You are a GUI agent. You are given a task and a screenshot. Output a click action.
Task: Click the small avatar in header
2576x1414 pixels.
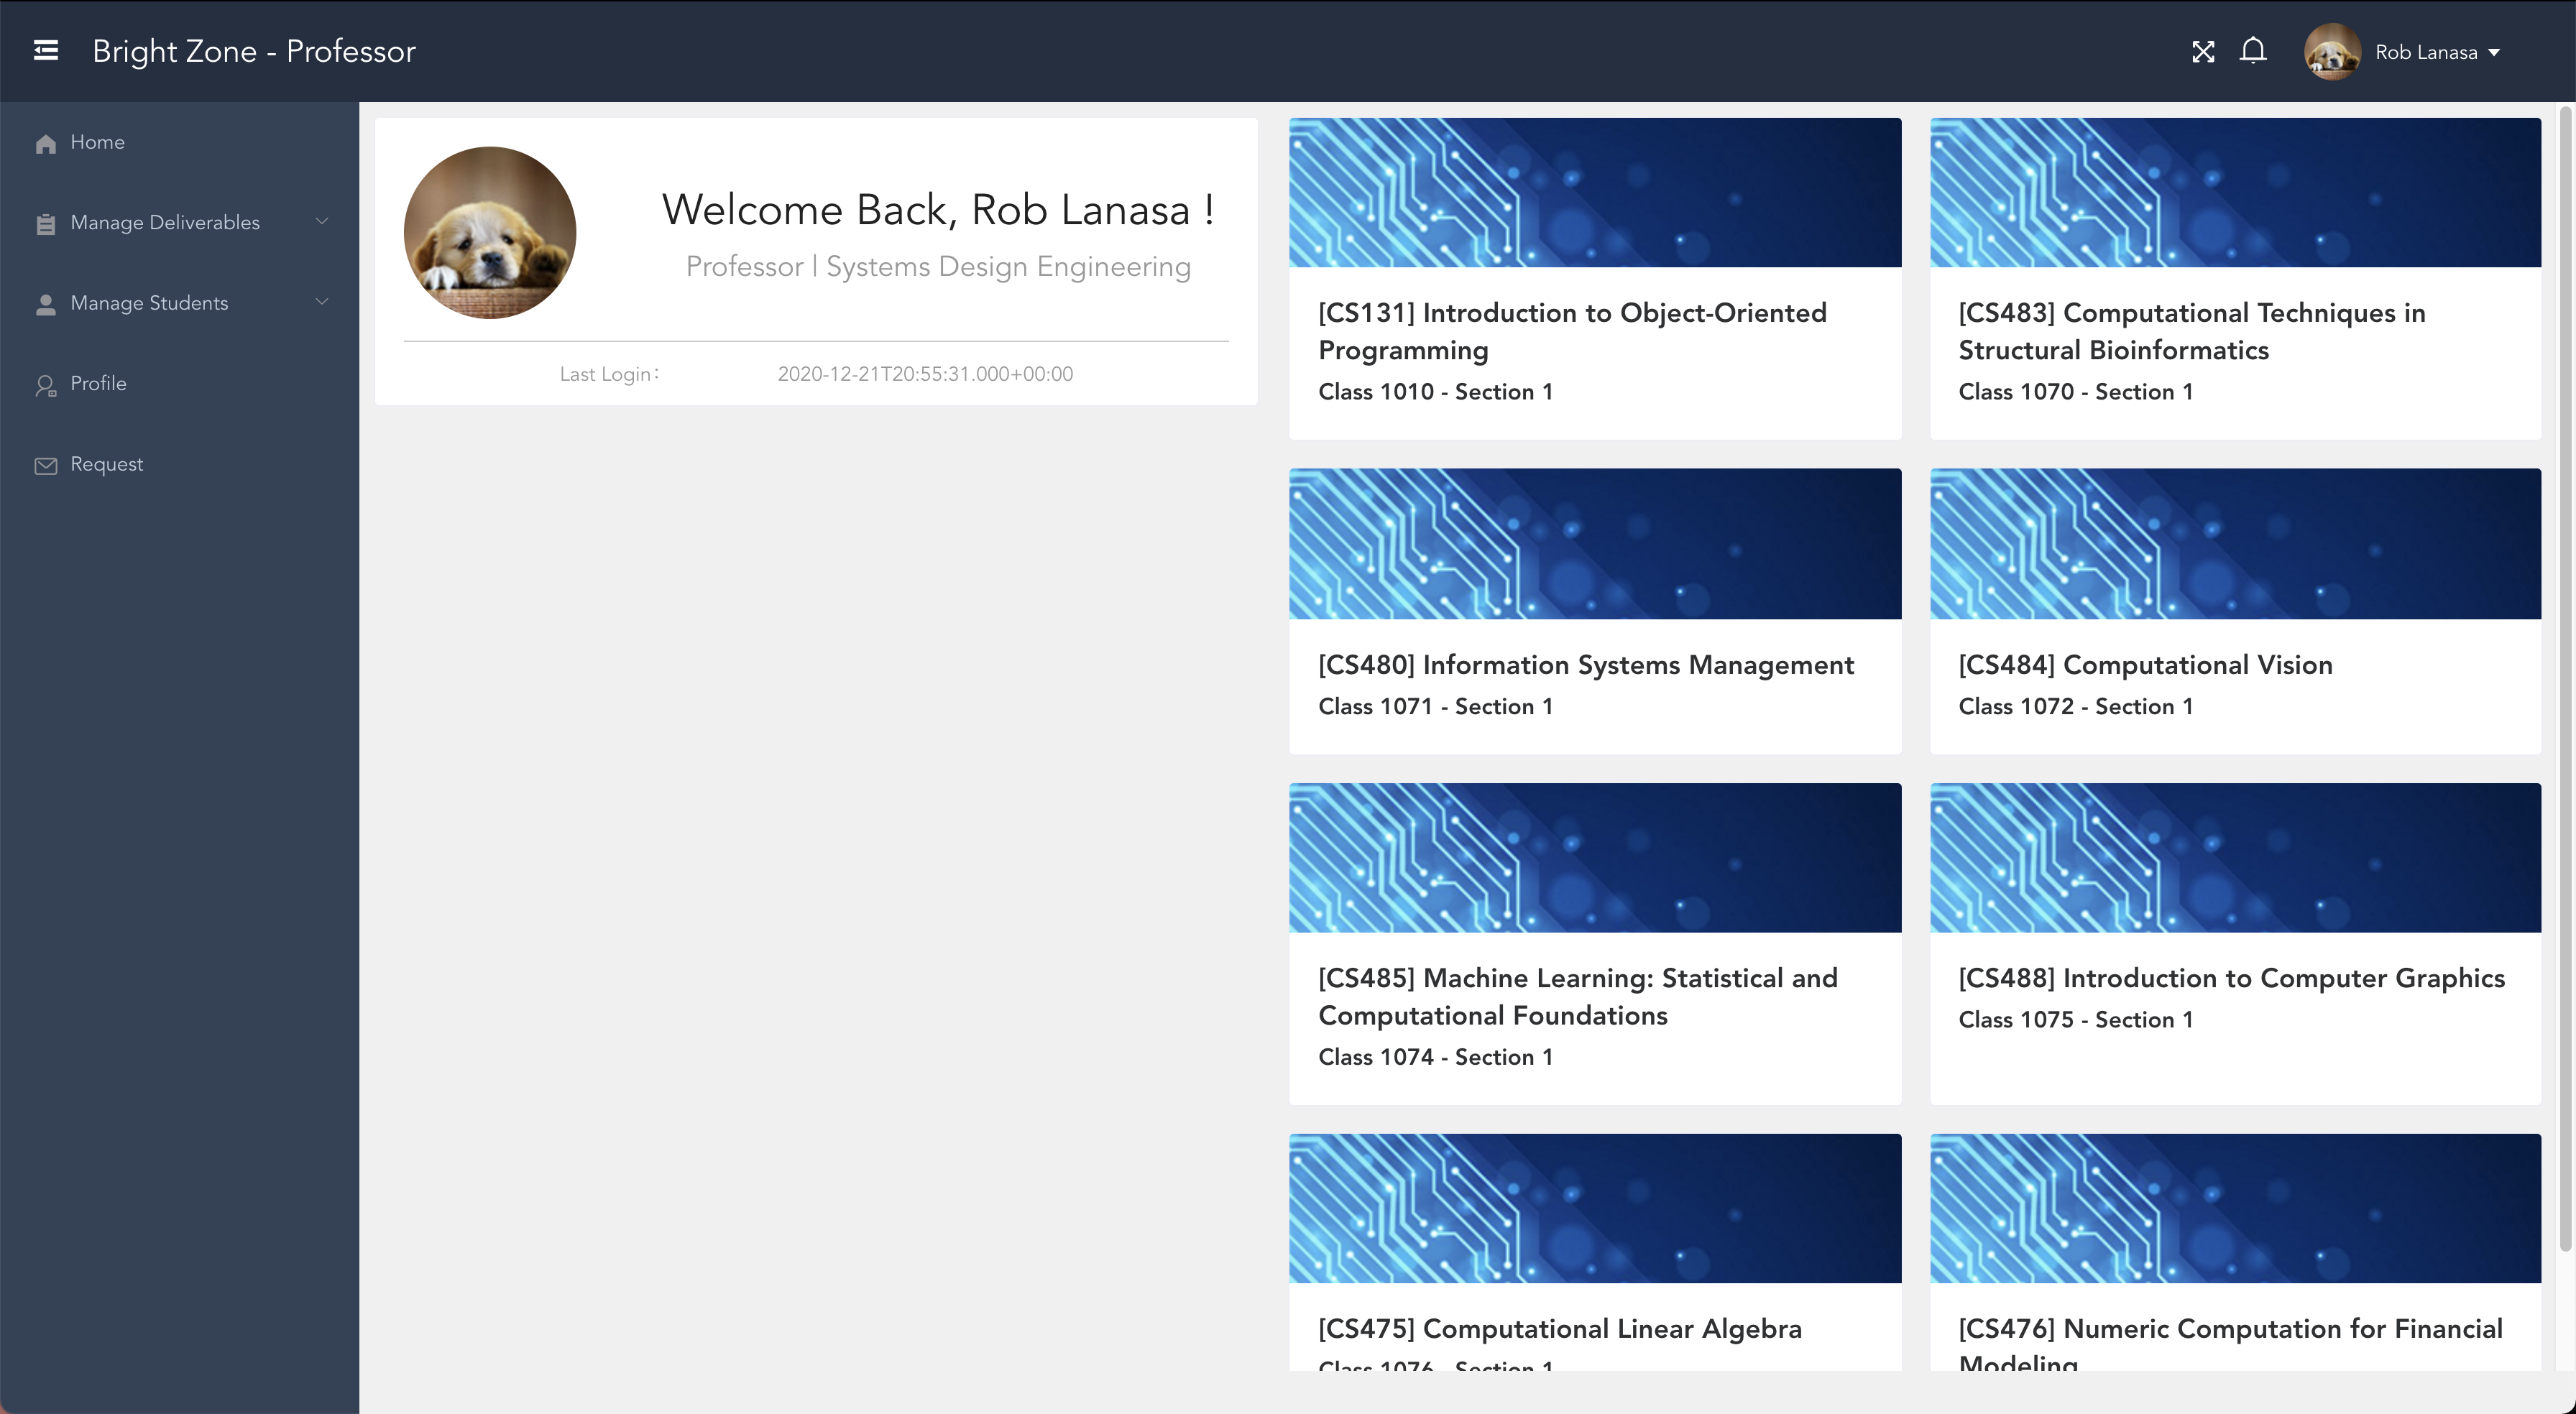click(x=2332, y=52)
